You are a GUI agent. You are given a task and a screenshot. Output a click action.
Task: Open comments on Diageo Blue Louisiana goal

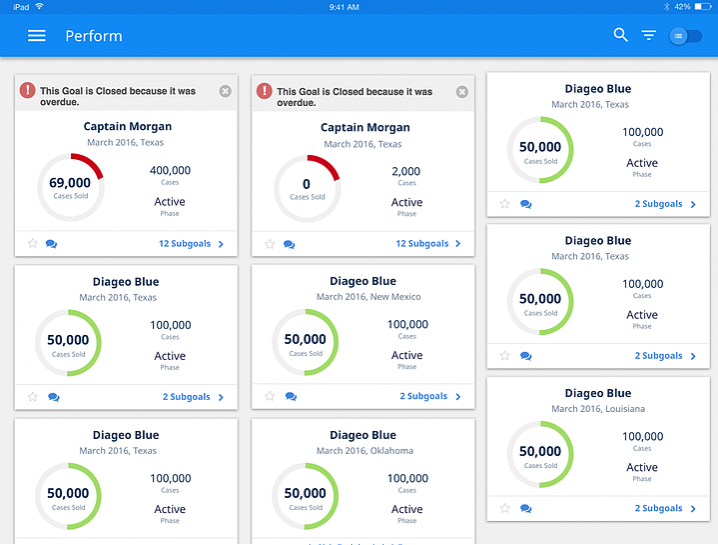click(x=526, y=508)
